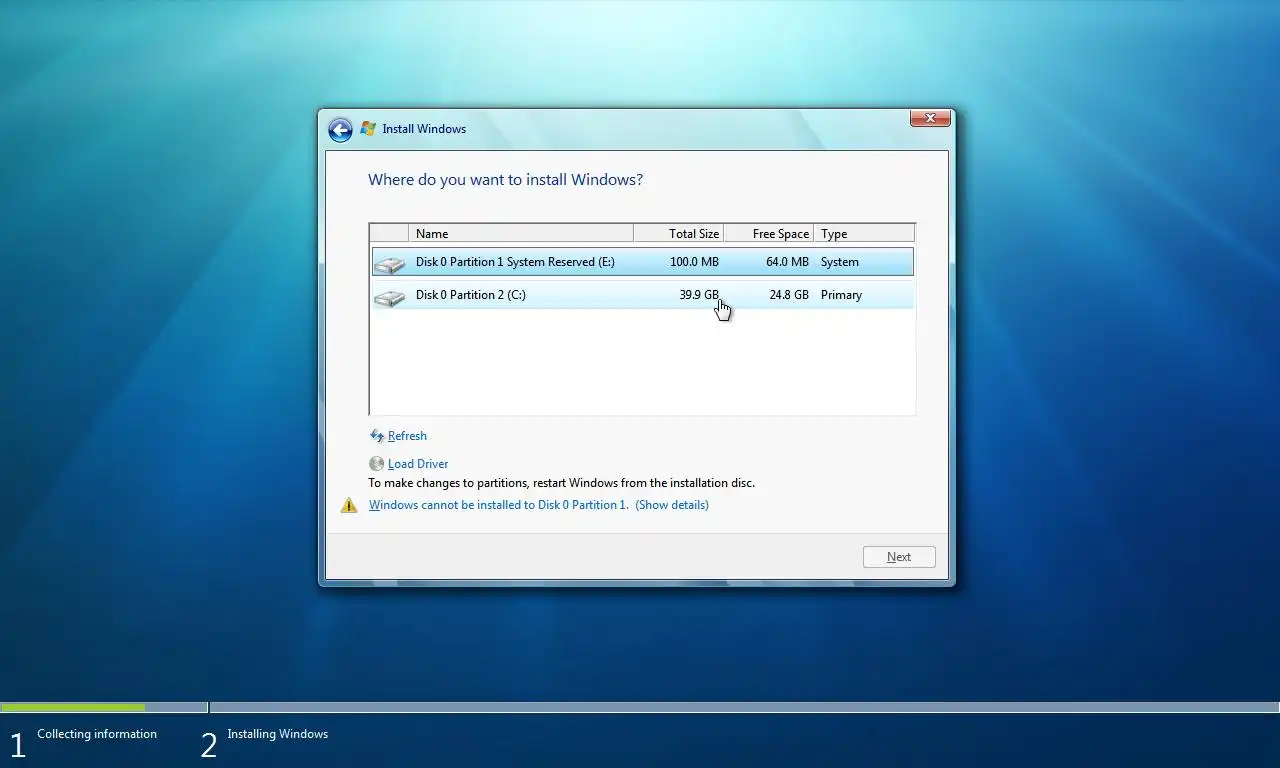Viewport: 1280px width, 768px height.
Task: Select Disk 0 Partition 2 (C:)
Action: [642, 295]
